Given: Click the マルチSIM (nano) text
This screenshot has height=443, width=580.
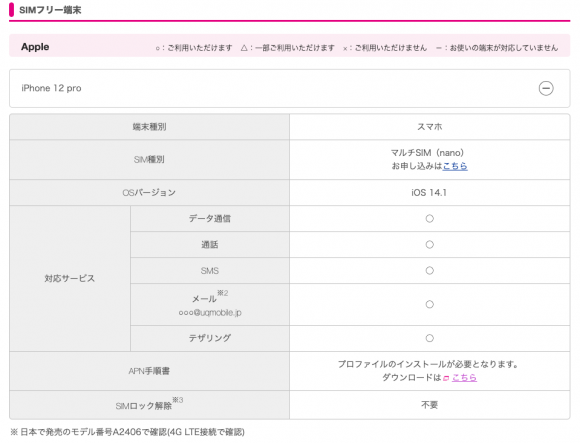Looking at the screenshot, I should click(x=427, y=153).
